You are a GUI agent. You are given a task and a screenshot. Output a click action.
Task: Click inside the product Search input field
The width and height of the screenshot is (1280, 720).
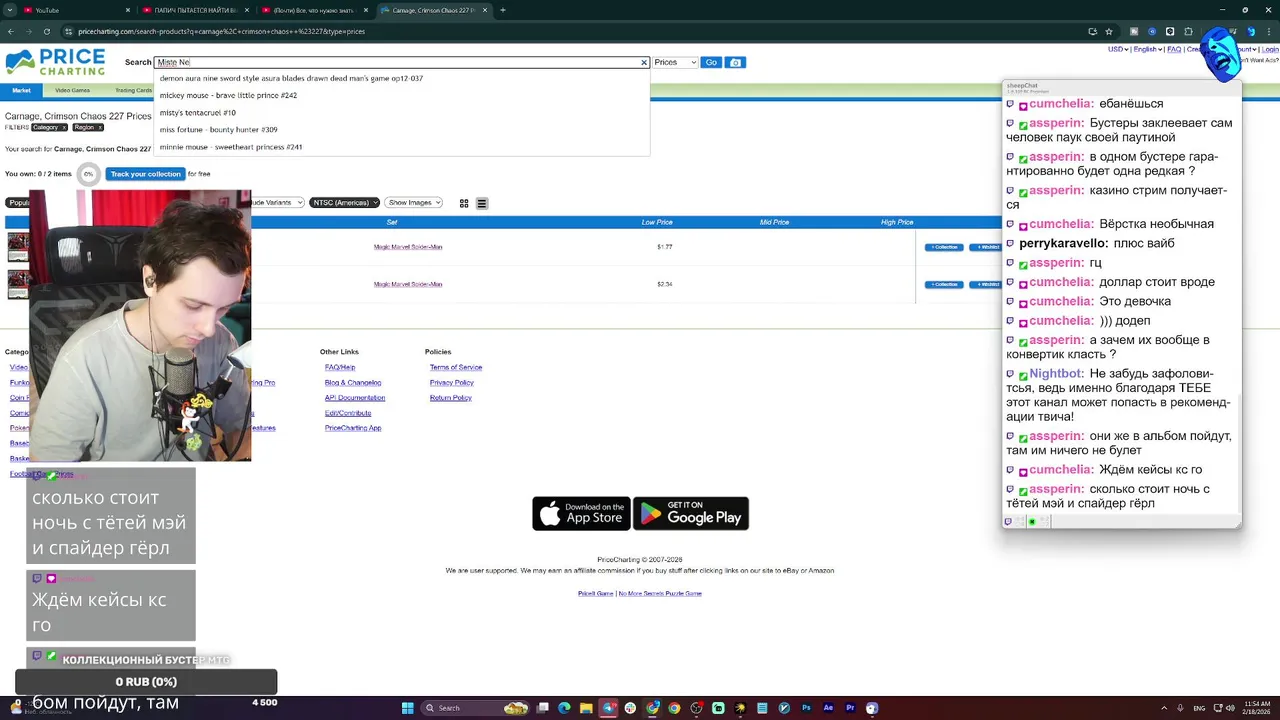coord(400,62)
